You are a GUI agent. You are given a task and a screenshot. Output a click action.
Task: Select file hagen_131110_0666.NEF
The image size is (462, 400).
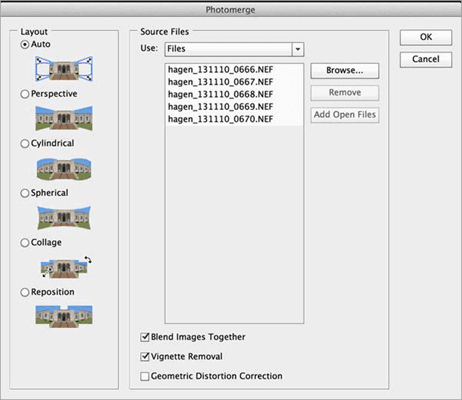tap(234, 70)
